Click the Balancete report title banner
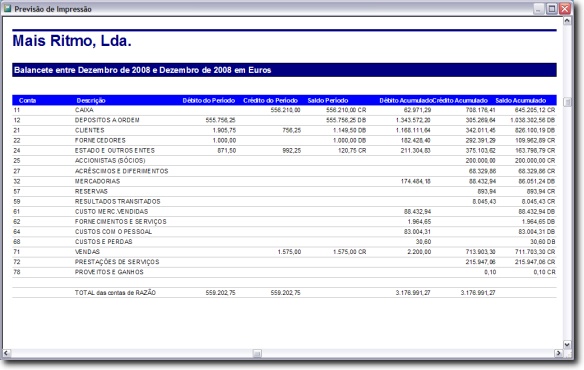584x370 pixels. [284, 70]
